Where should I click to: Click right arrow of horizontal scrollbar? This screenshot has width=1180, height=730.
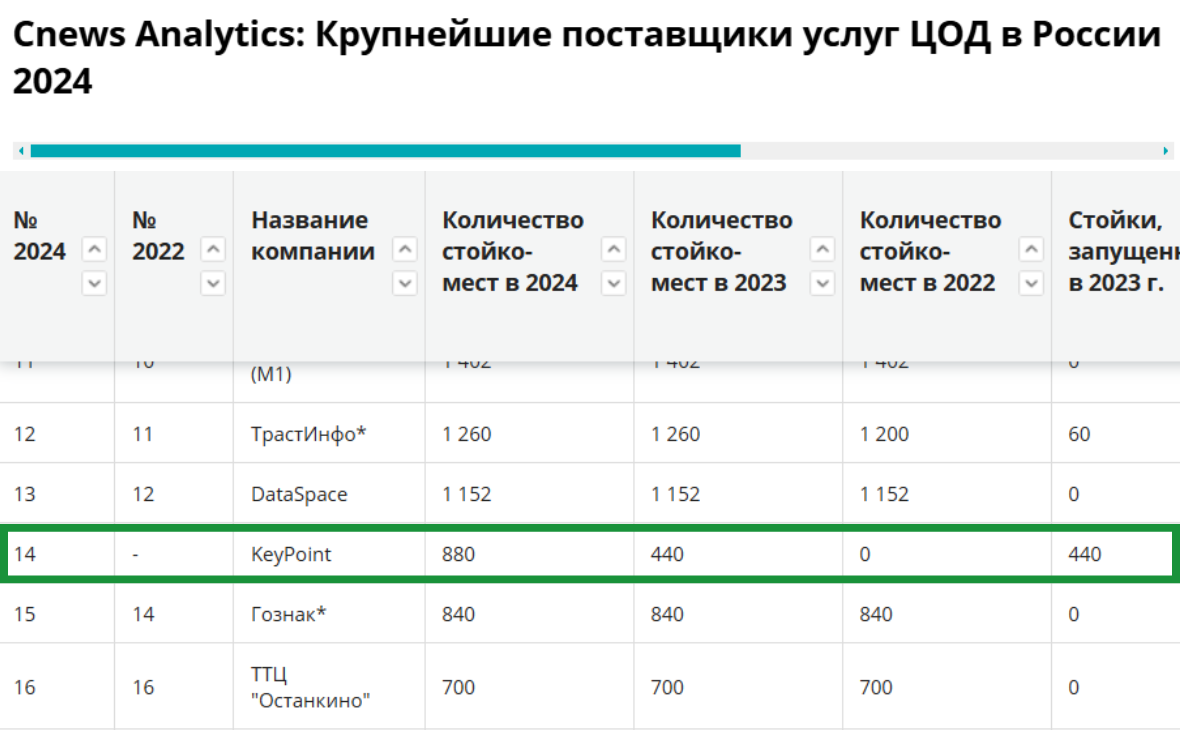1166,151
